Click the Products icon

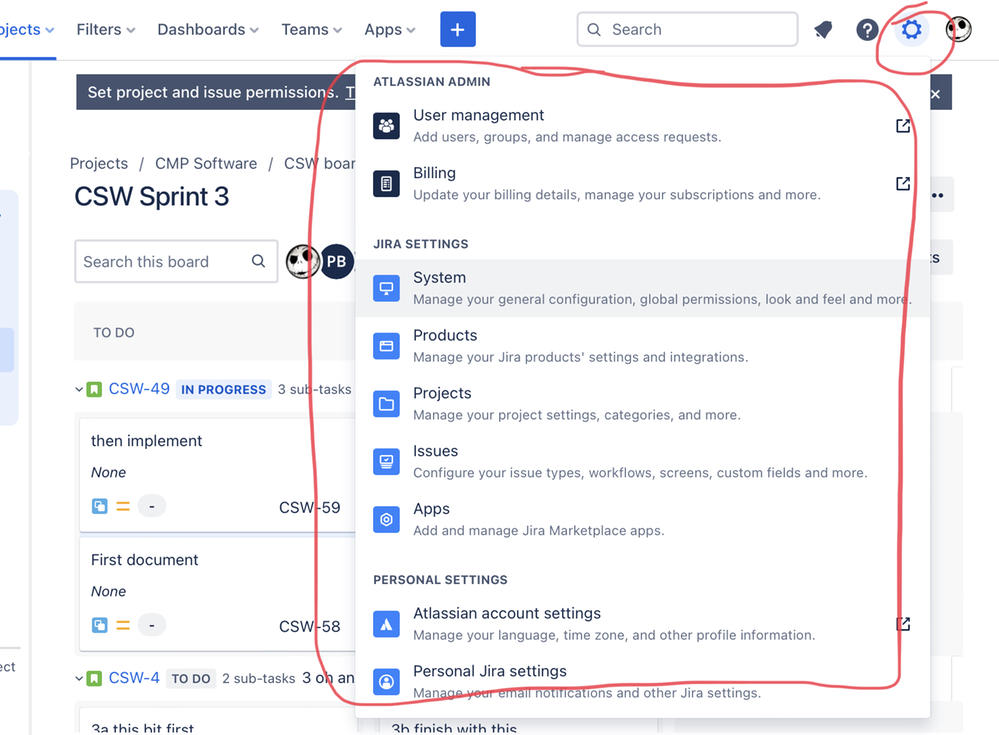386,346
